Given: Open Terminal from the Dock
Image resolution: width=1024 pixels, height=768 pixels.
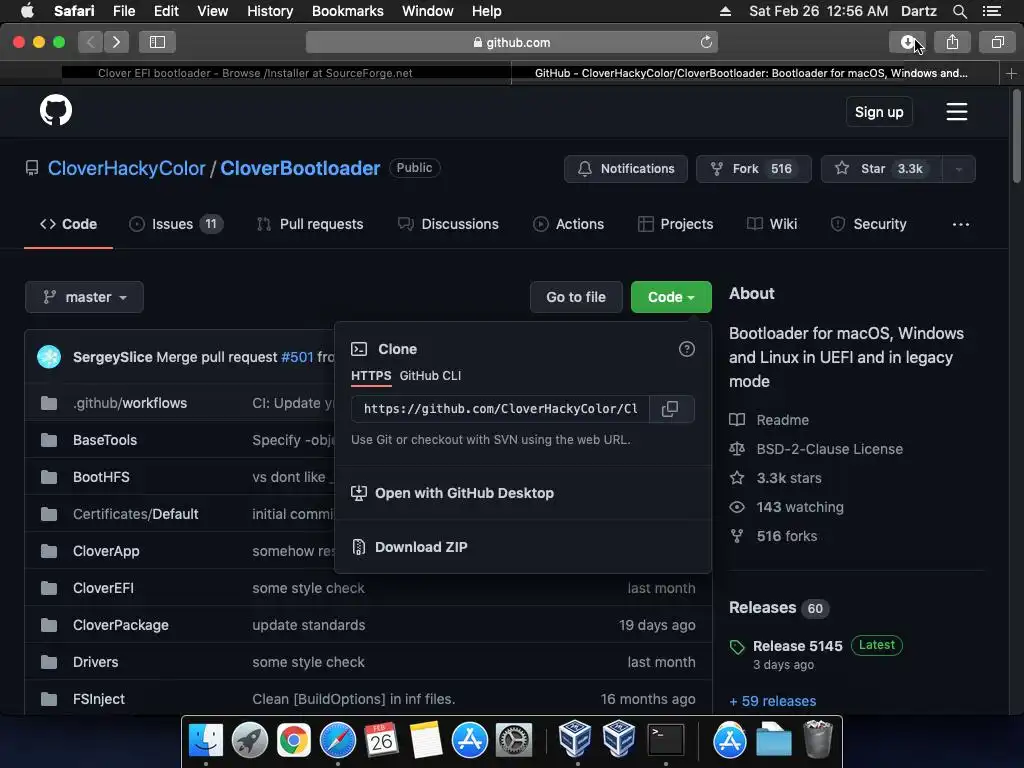Looking at the screenshot, I should click(665, 740).
